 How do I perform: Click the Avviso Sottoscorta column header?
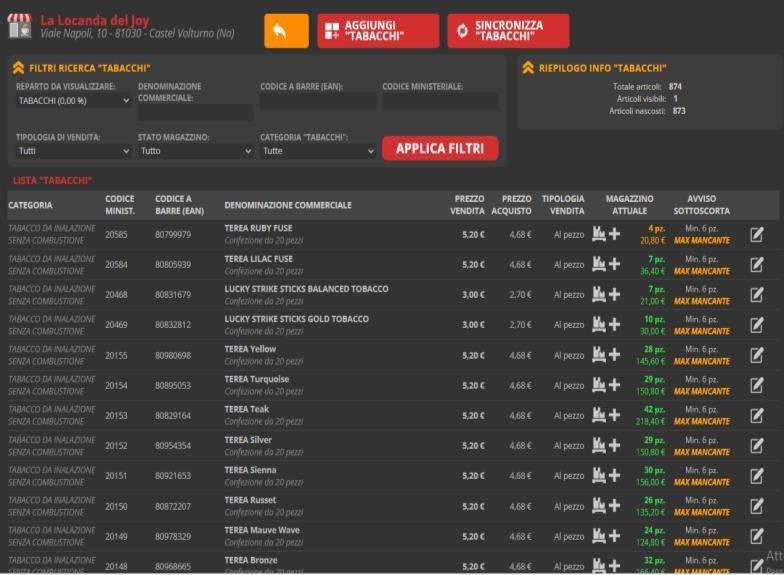click(702, 205)
